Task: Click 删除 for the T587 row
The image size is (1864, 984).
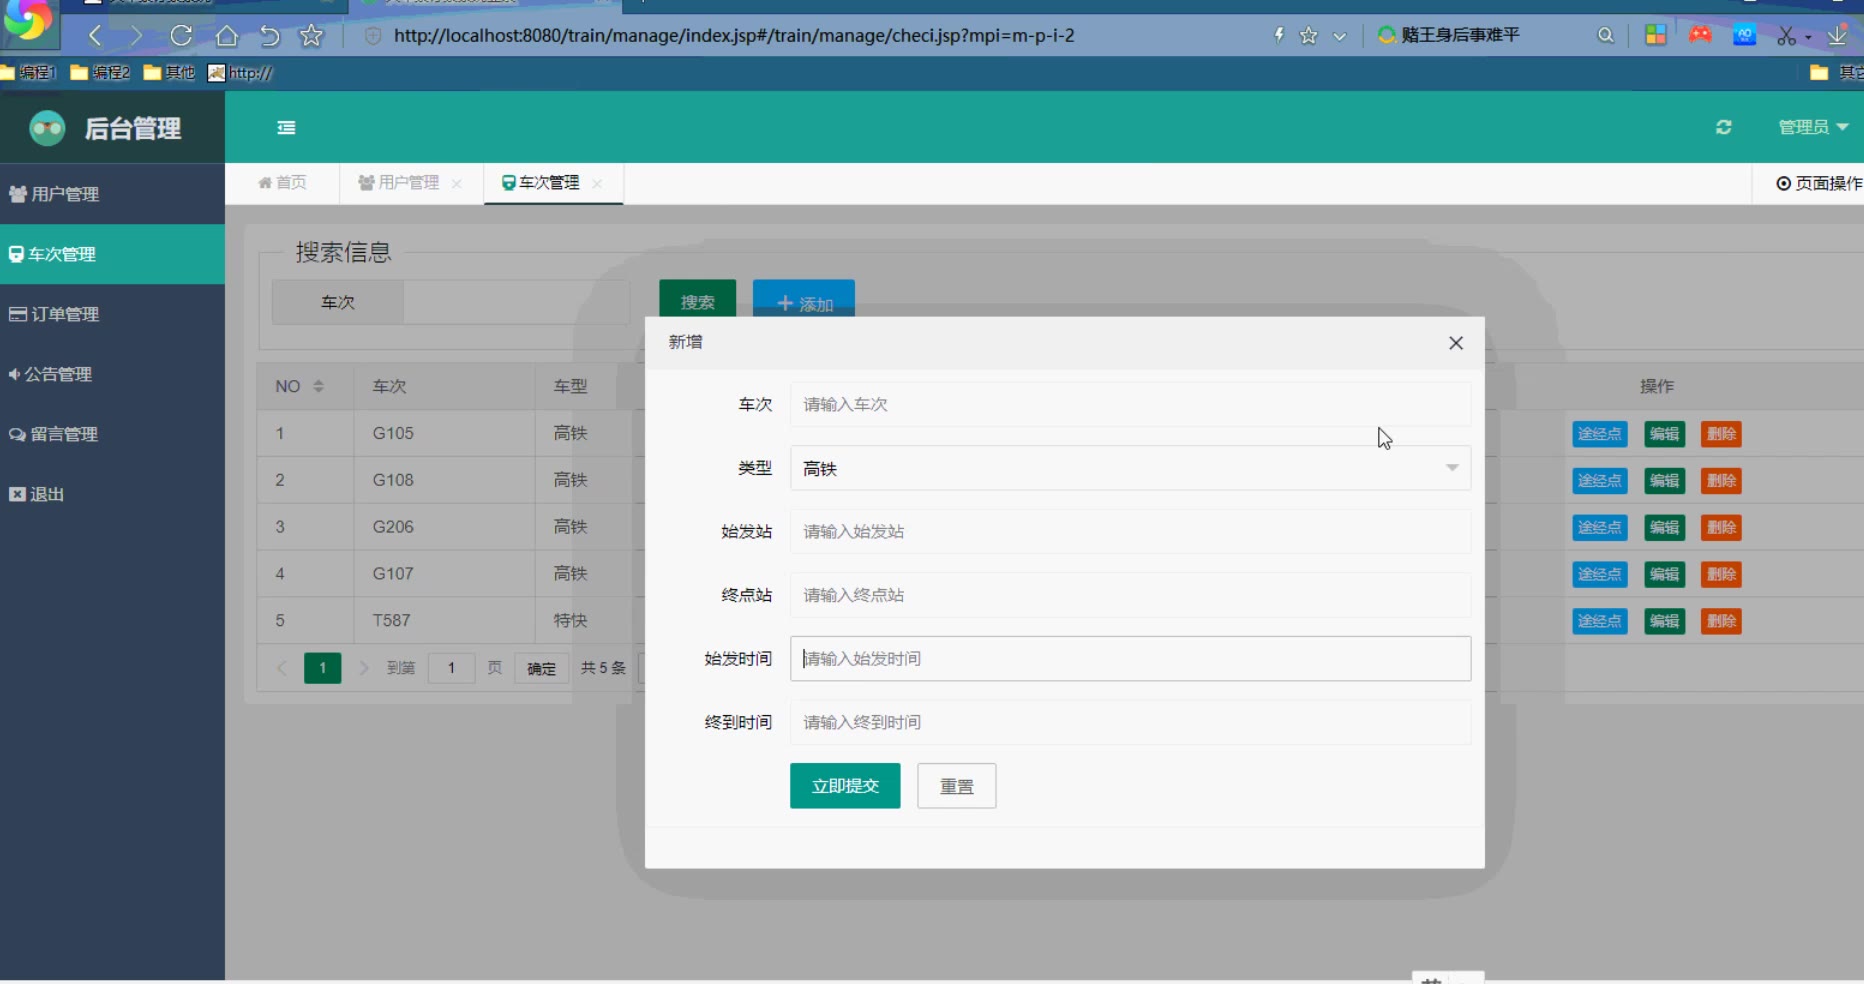Action: tap(1721, 621)
